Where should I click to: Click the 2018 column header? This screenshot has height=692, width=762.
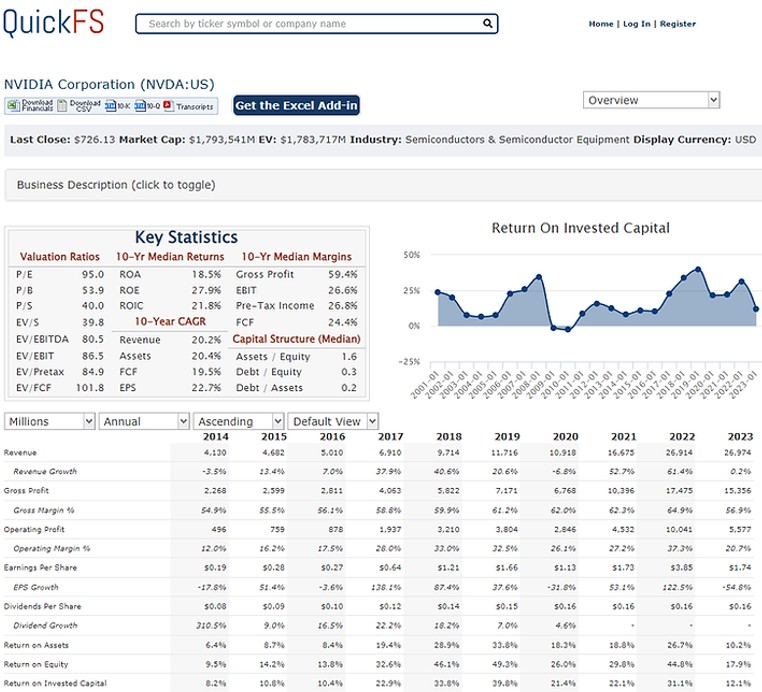[x=449, y=436]
